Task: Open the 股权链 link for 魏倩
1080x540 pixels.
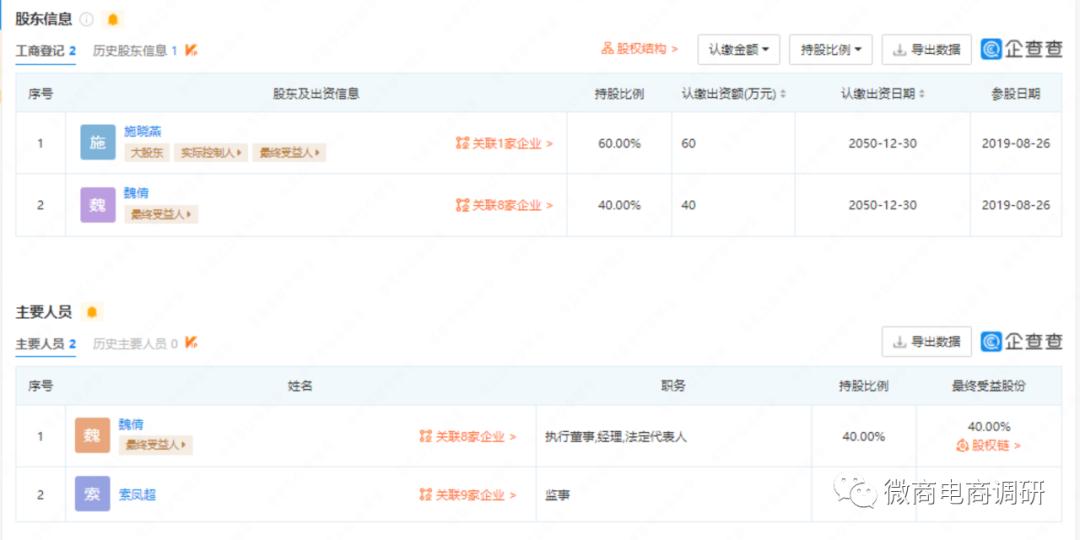Action: point(988,445)
